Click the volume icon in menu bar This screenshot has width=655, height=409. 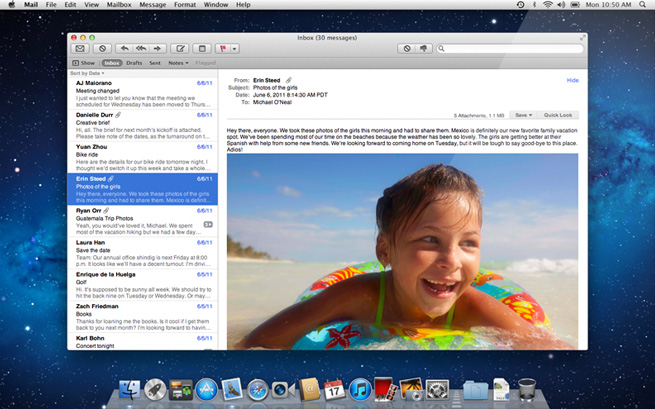561,5
